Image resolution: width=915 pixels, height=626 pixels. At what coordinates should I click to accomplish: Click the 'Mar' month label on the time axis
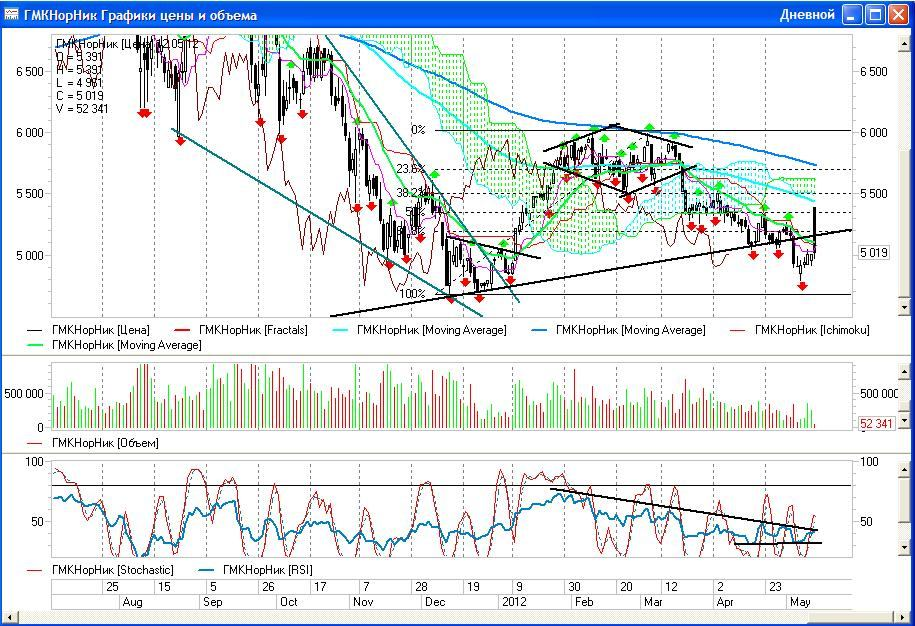tap(653, 602)
